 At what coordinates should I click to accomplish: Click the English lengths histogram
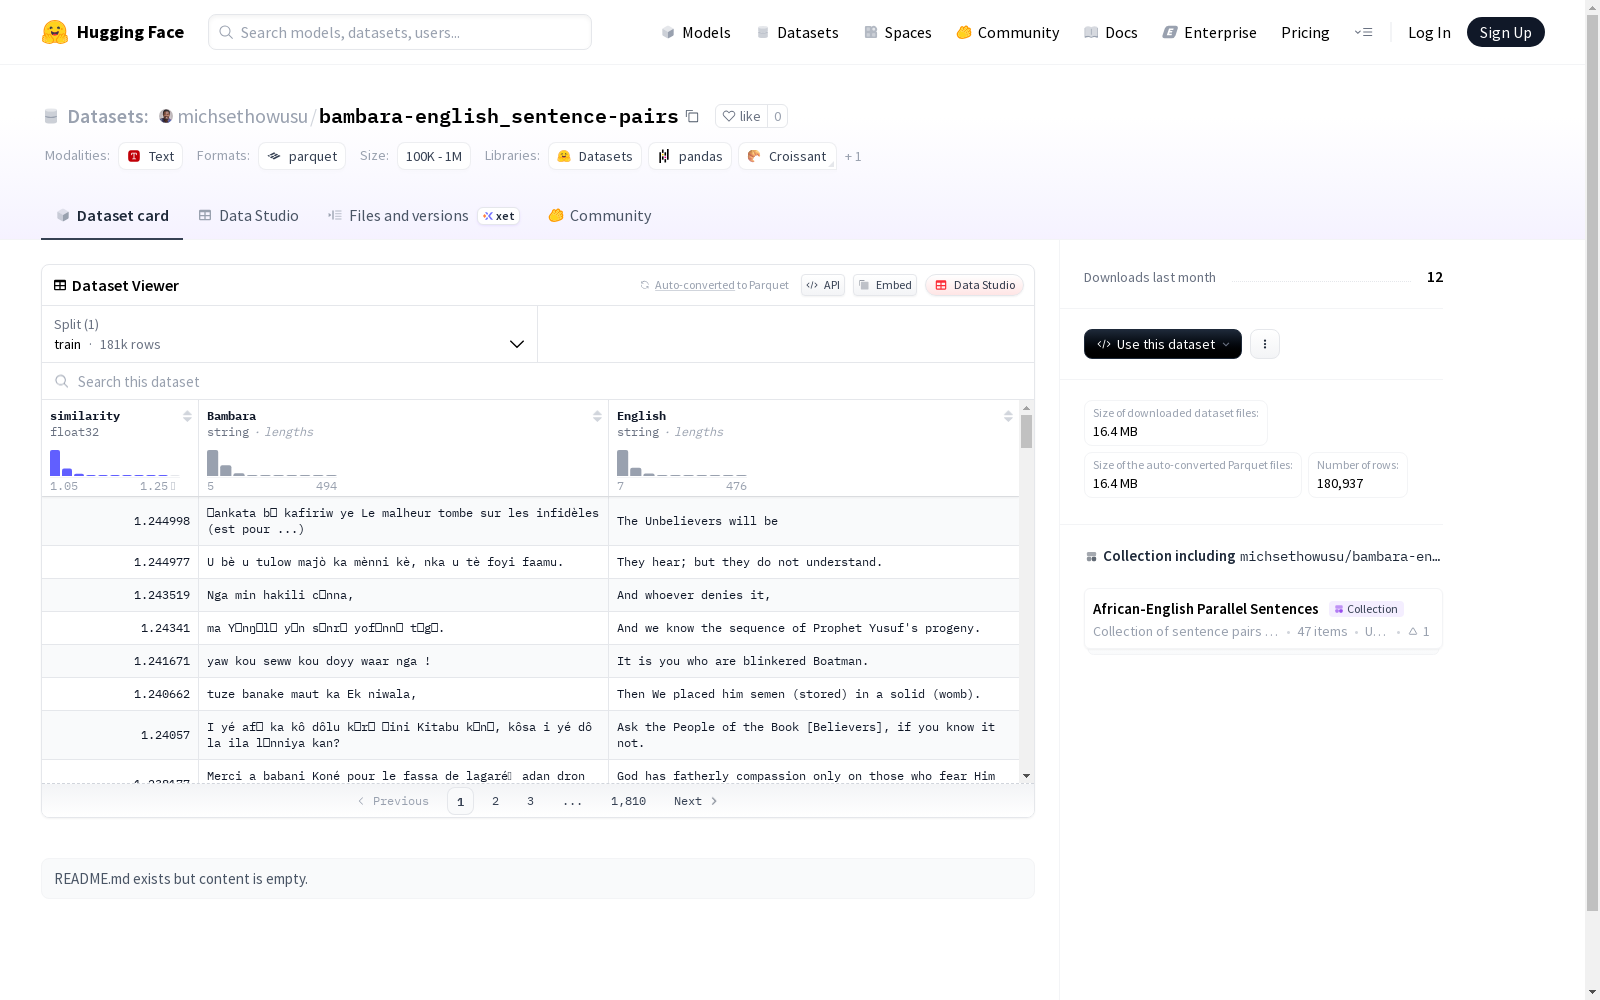coord(682,463)
